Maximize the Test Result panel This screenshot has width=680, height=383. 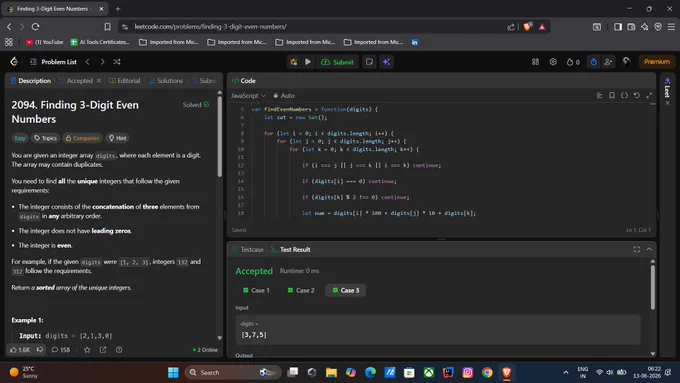[637, 249]
